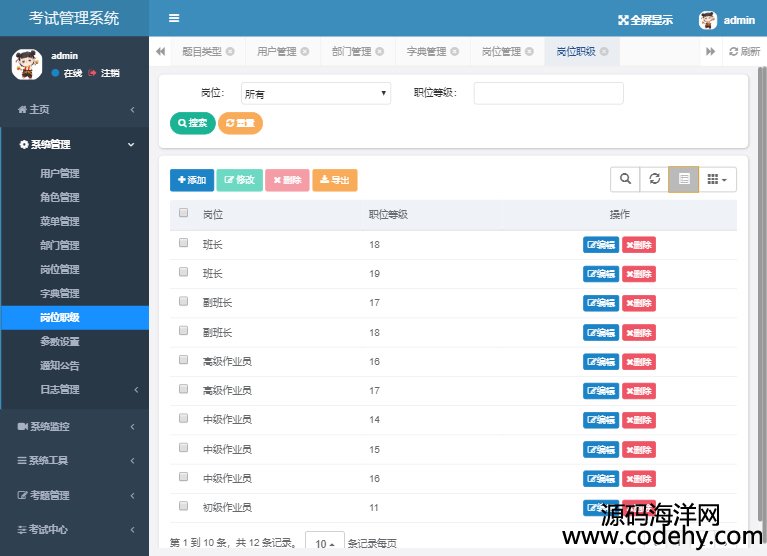The width and height of the screenshot is (767, 556).
Task: Toggle table search magnifier icon
Action: click(625, 179)
